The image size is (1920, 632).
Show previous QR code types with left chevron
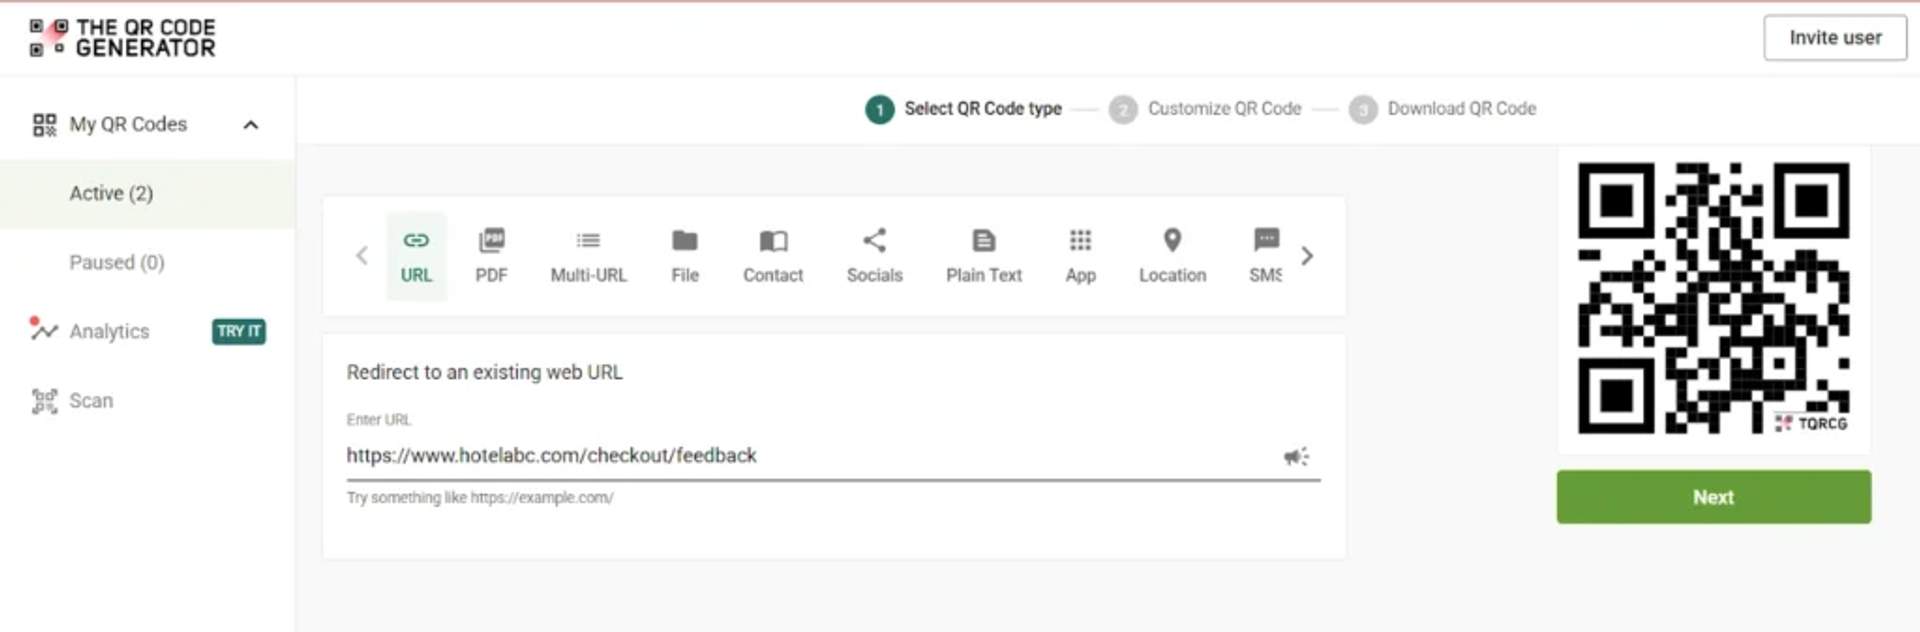click(362, 256)
